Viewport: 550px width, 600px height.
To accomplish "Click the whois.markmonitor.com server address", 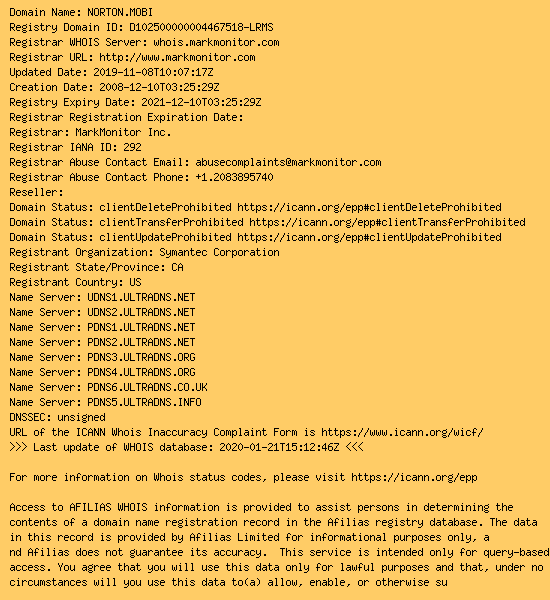I will click(216, 42).
